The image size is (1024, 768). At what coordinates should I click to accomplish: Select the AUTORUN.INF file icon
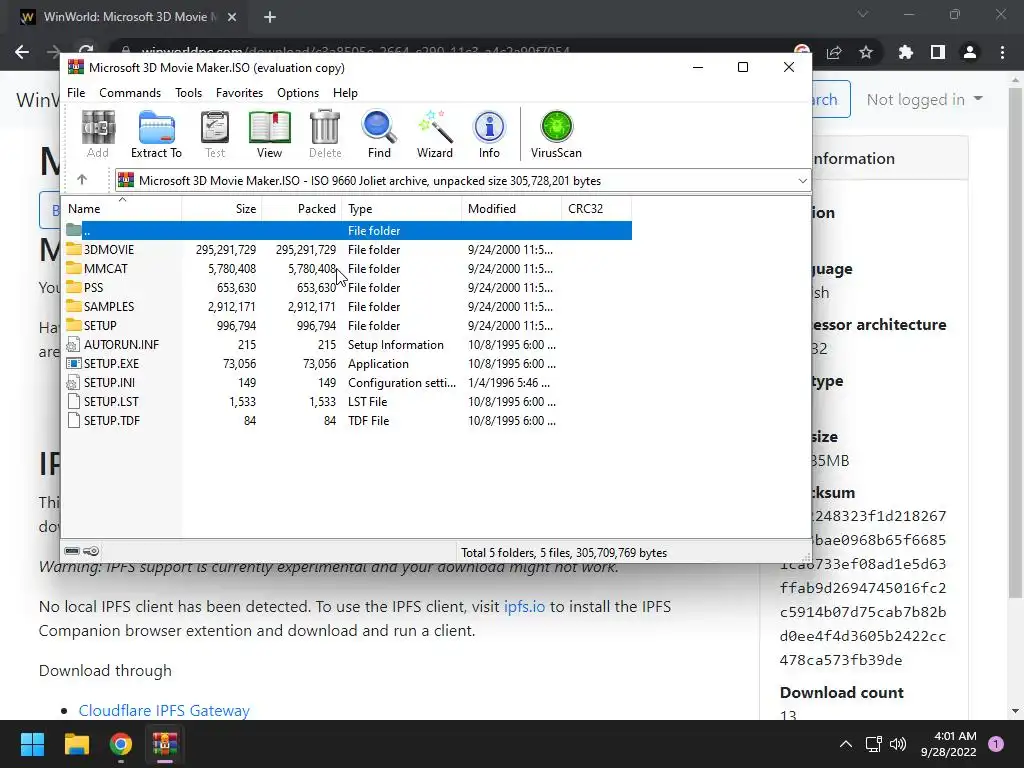74,344
